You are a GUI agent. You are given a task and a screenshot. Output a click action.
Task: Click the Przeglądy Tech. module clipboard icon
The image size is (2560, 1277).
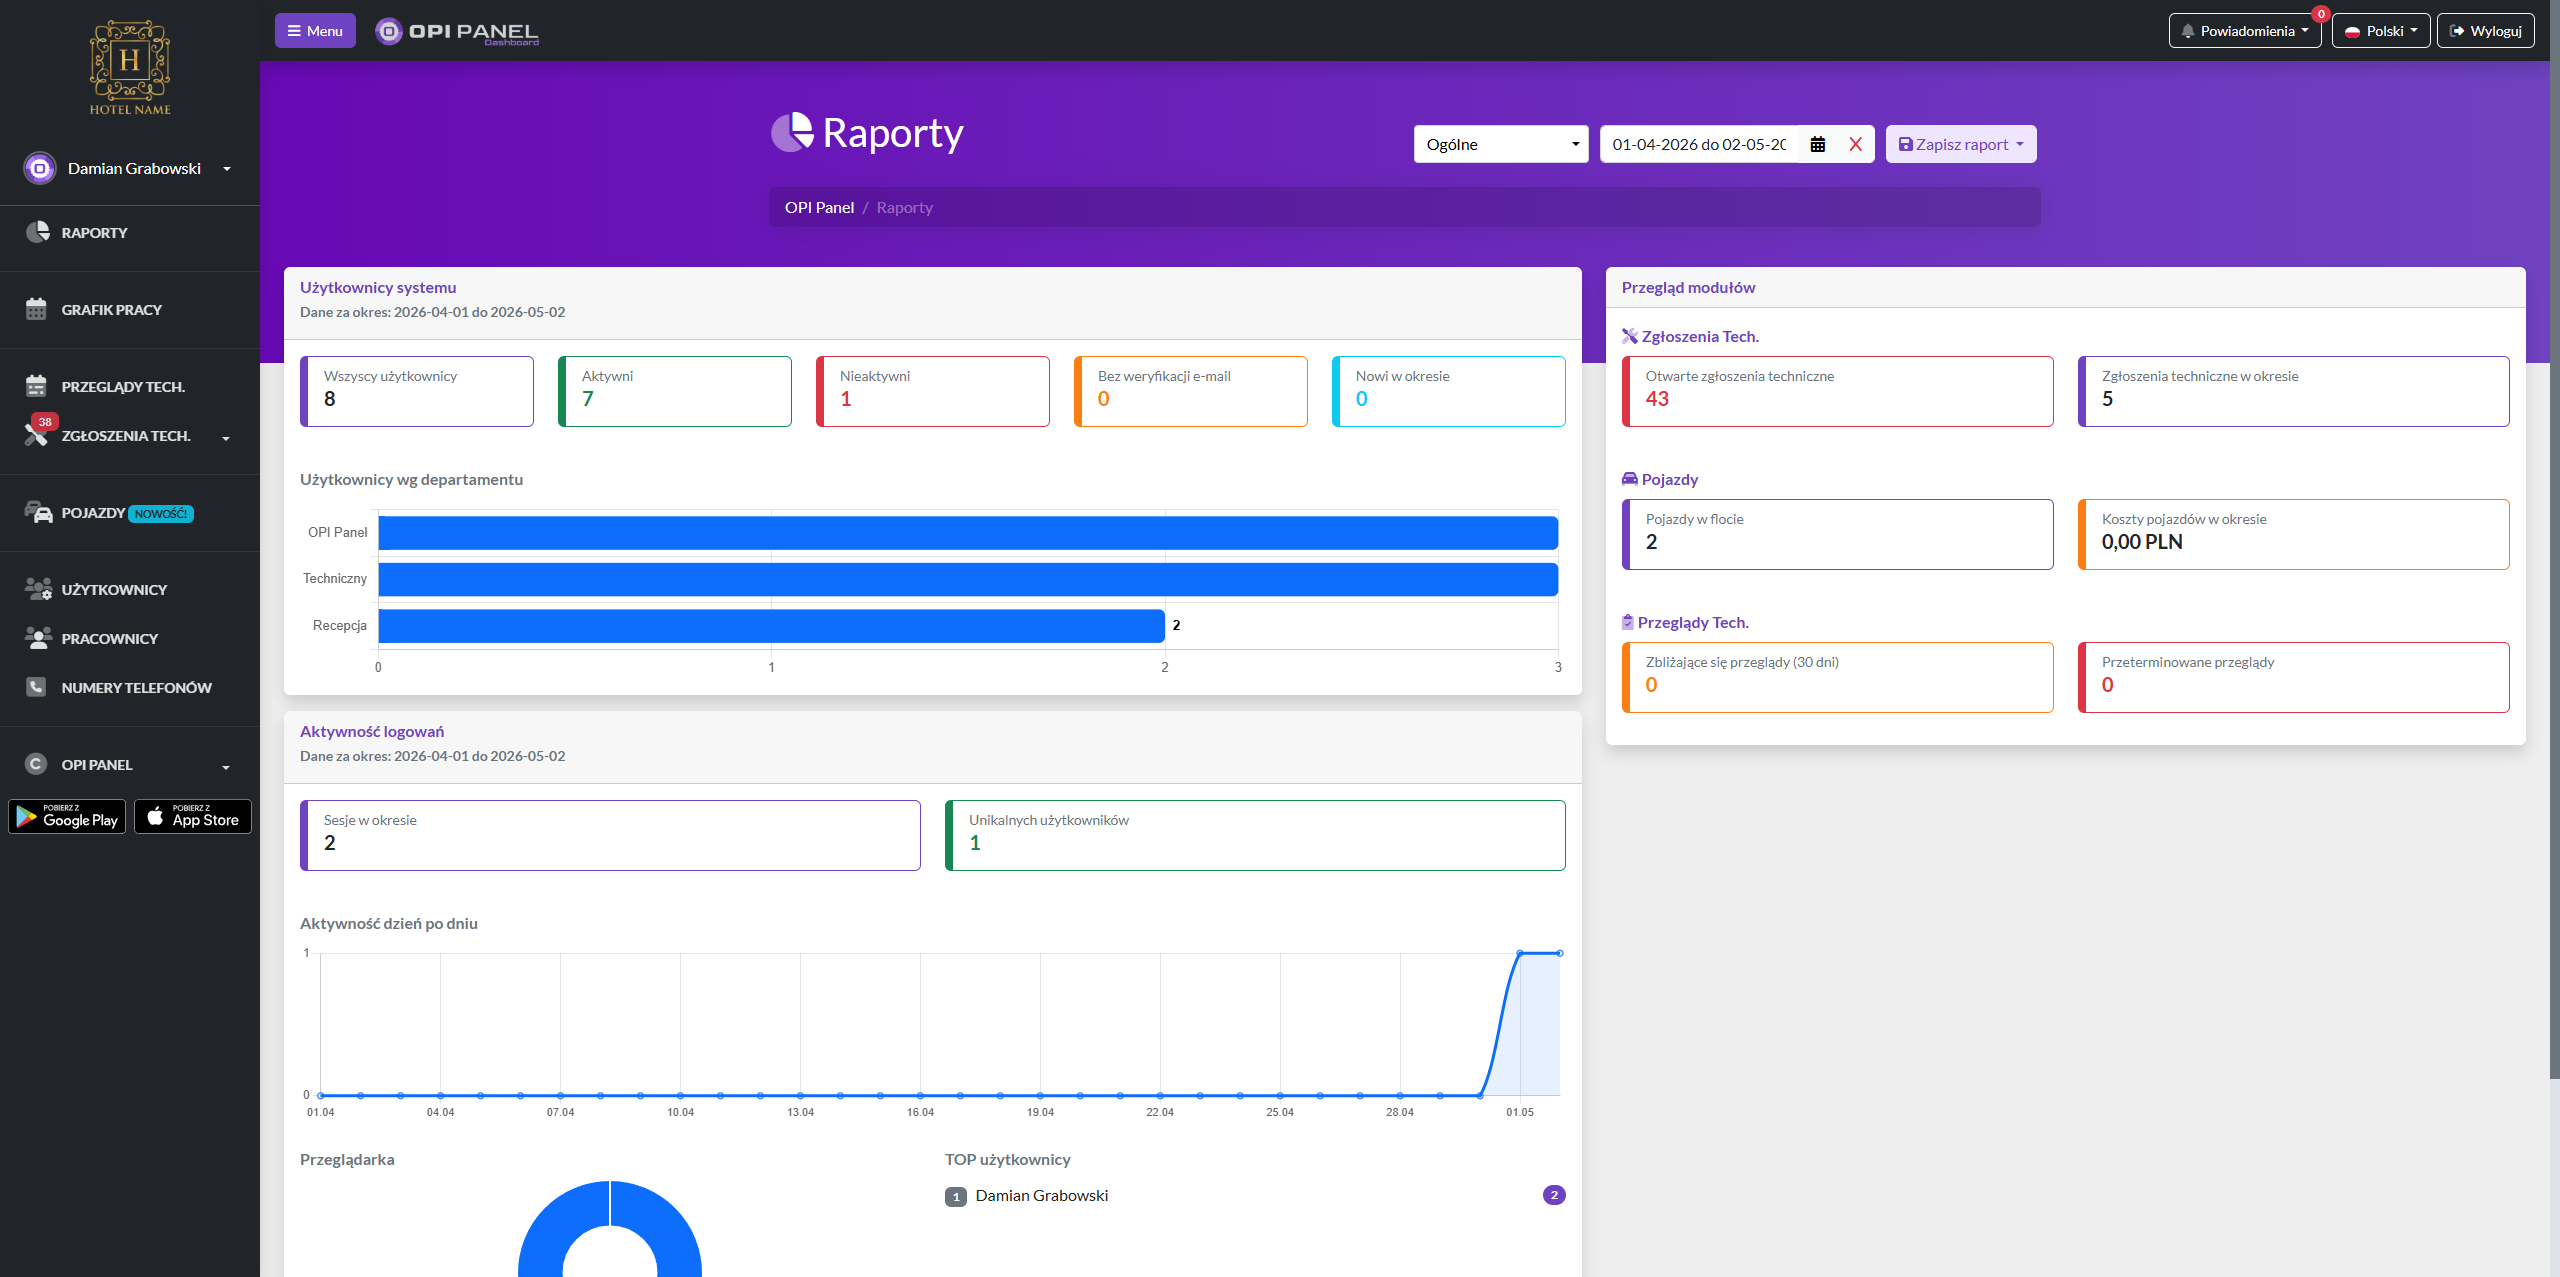coord(1628,622)
